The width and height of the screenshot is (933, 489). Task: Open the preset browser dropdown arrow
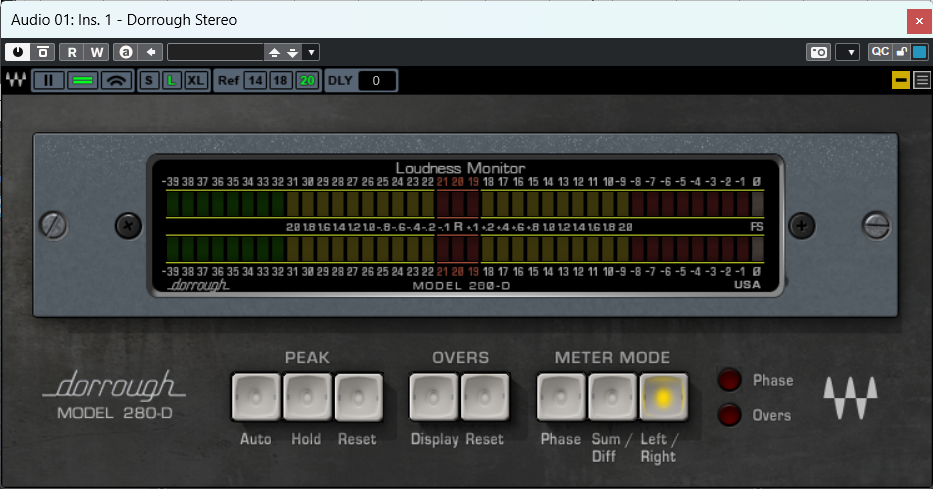point(311,52)
